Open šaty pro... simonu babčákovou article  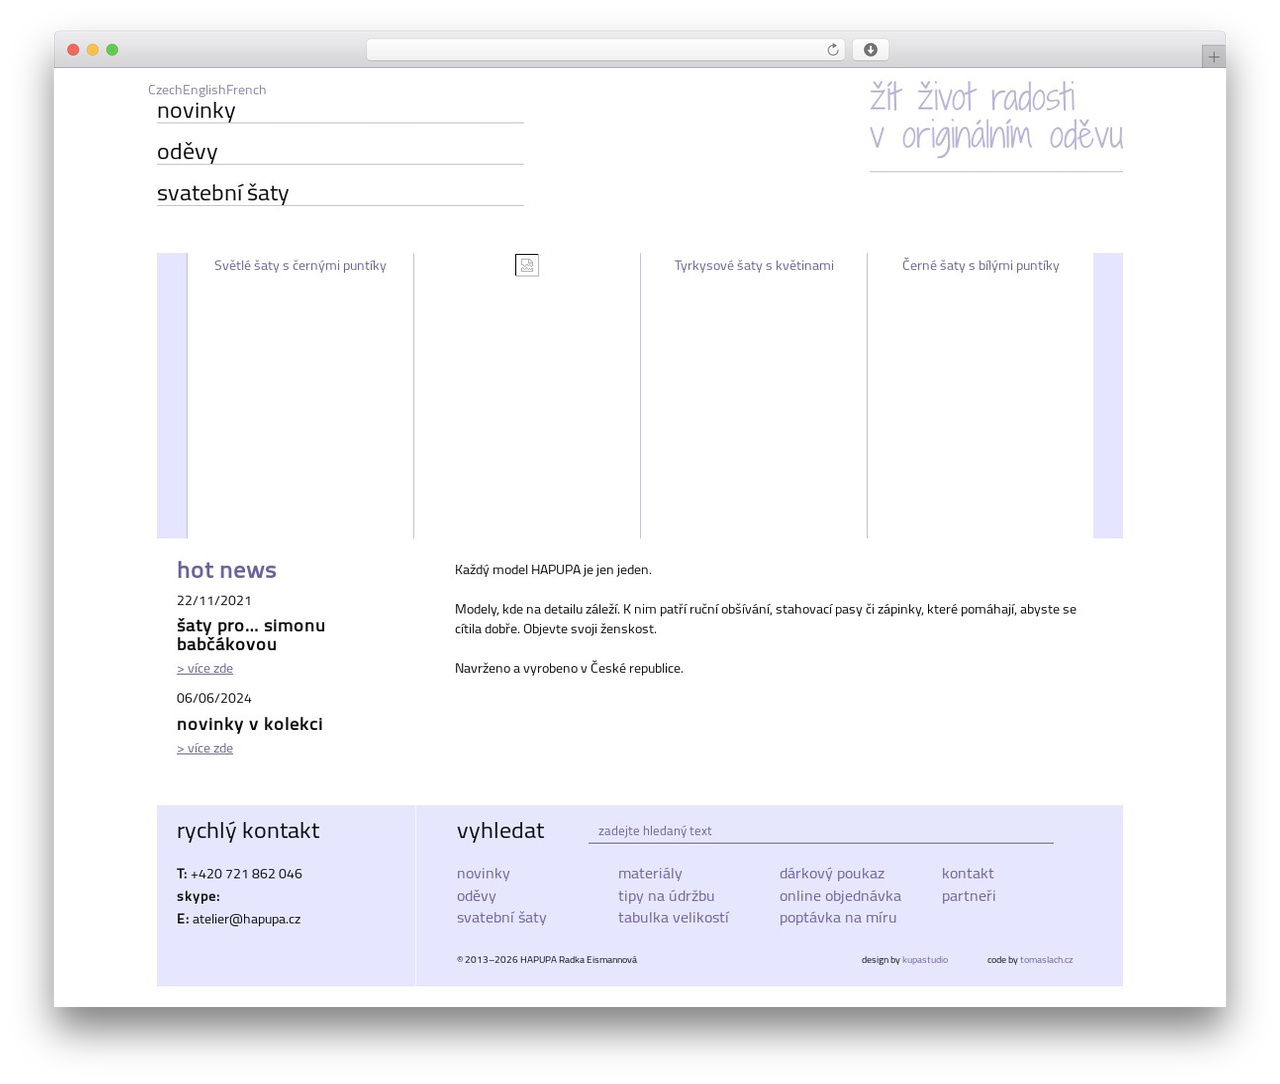251,634
